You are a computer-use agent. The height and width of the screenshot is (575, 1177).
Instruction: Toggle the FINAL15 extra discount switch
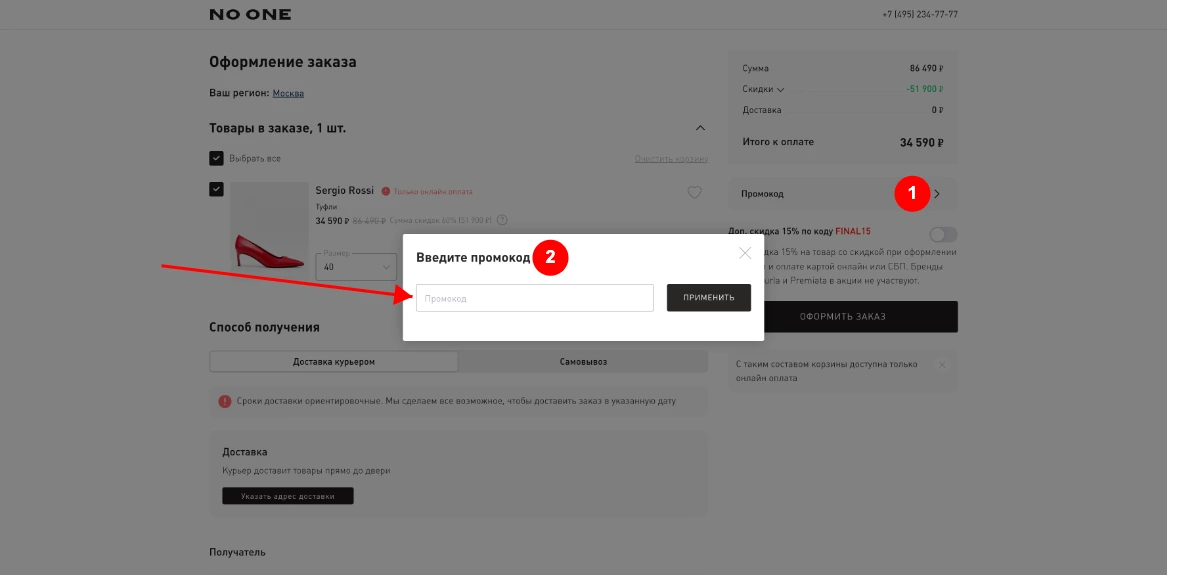(x=942, y=234)
